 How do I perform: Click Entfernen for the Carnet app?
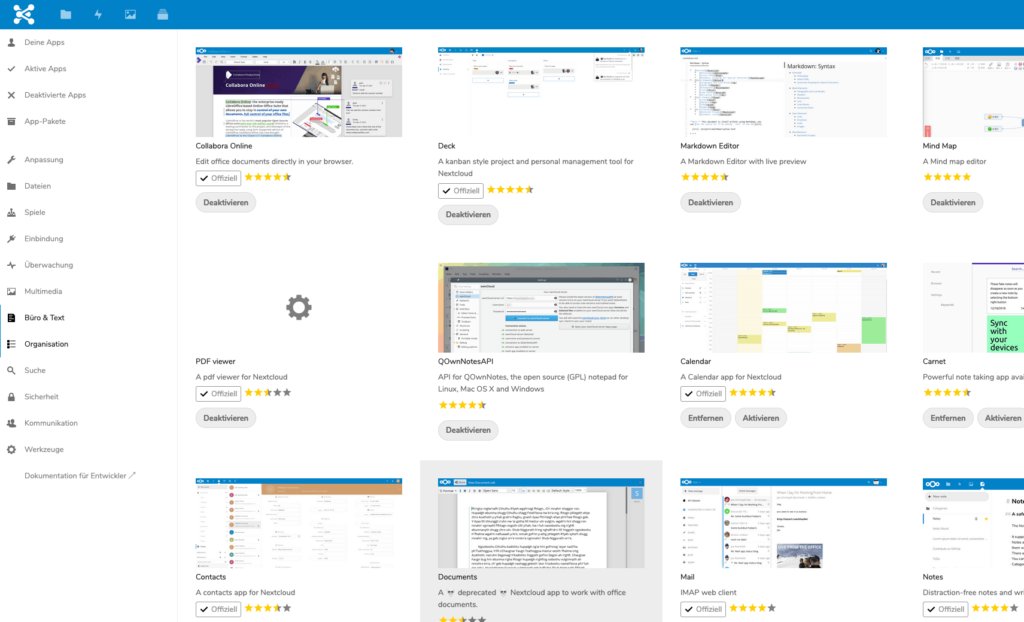pyautogui.click(x=948, y=418)
